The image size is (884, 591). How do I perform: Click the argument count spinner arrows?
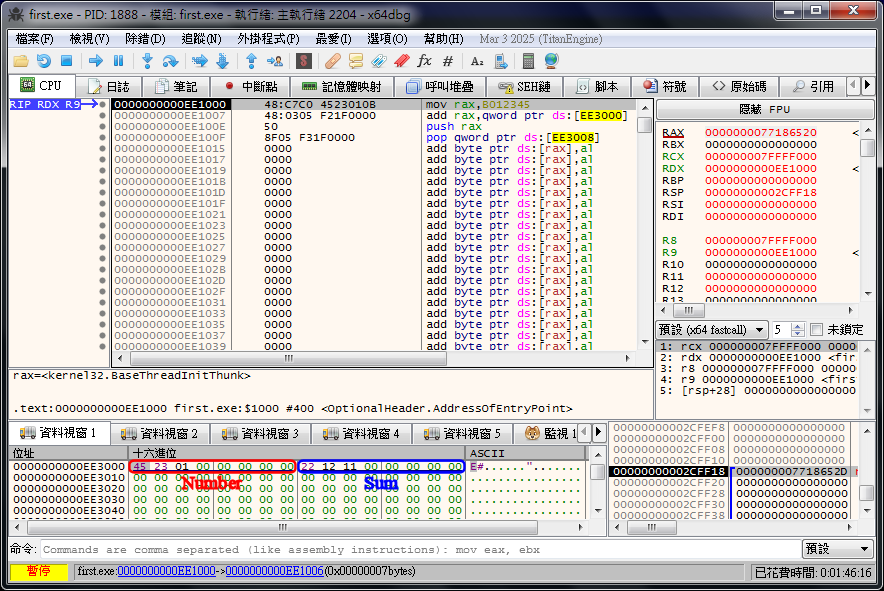[798, 330]
